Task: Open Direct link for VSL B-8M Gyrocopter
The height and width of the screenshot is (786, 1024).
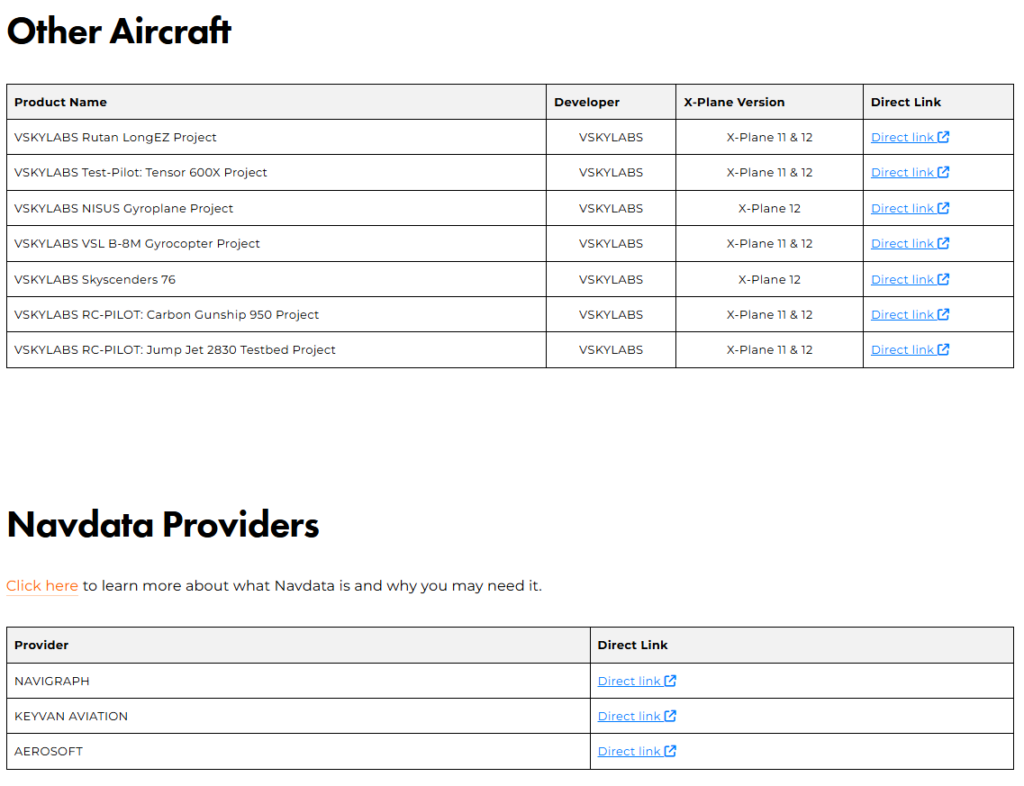Action: tap(910, 244)
